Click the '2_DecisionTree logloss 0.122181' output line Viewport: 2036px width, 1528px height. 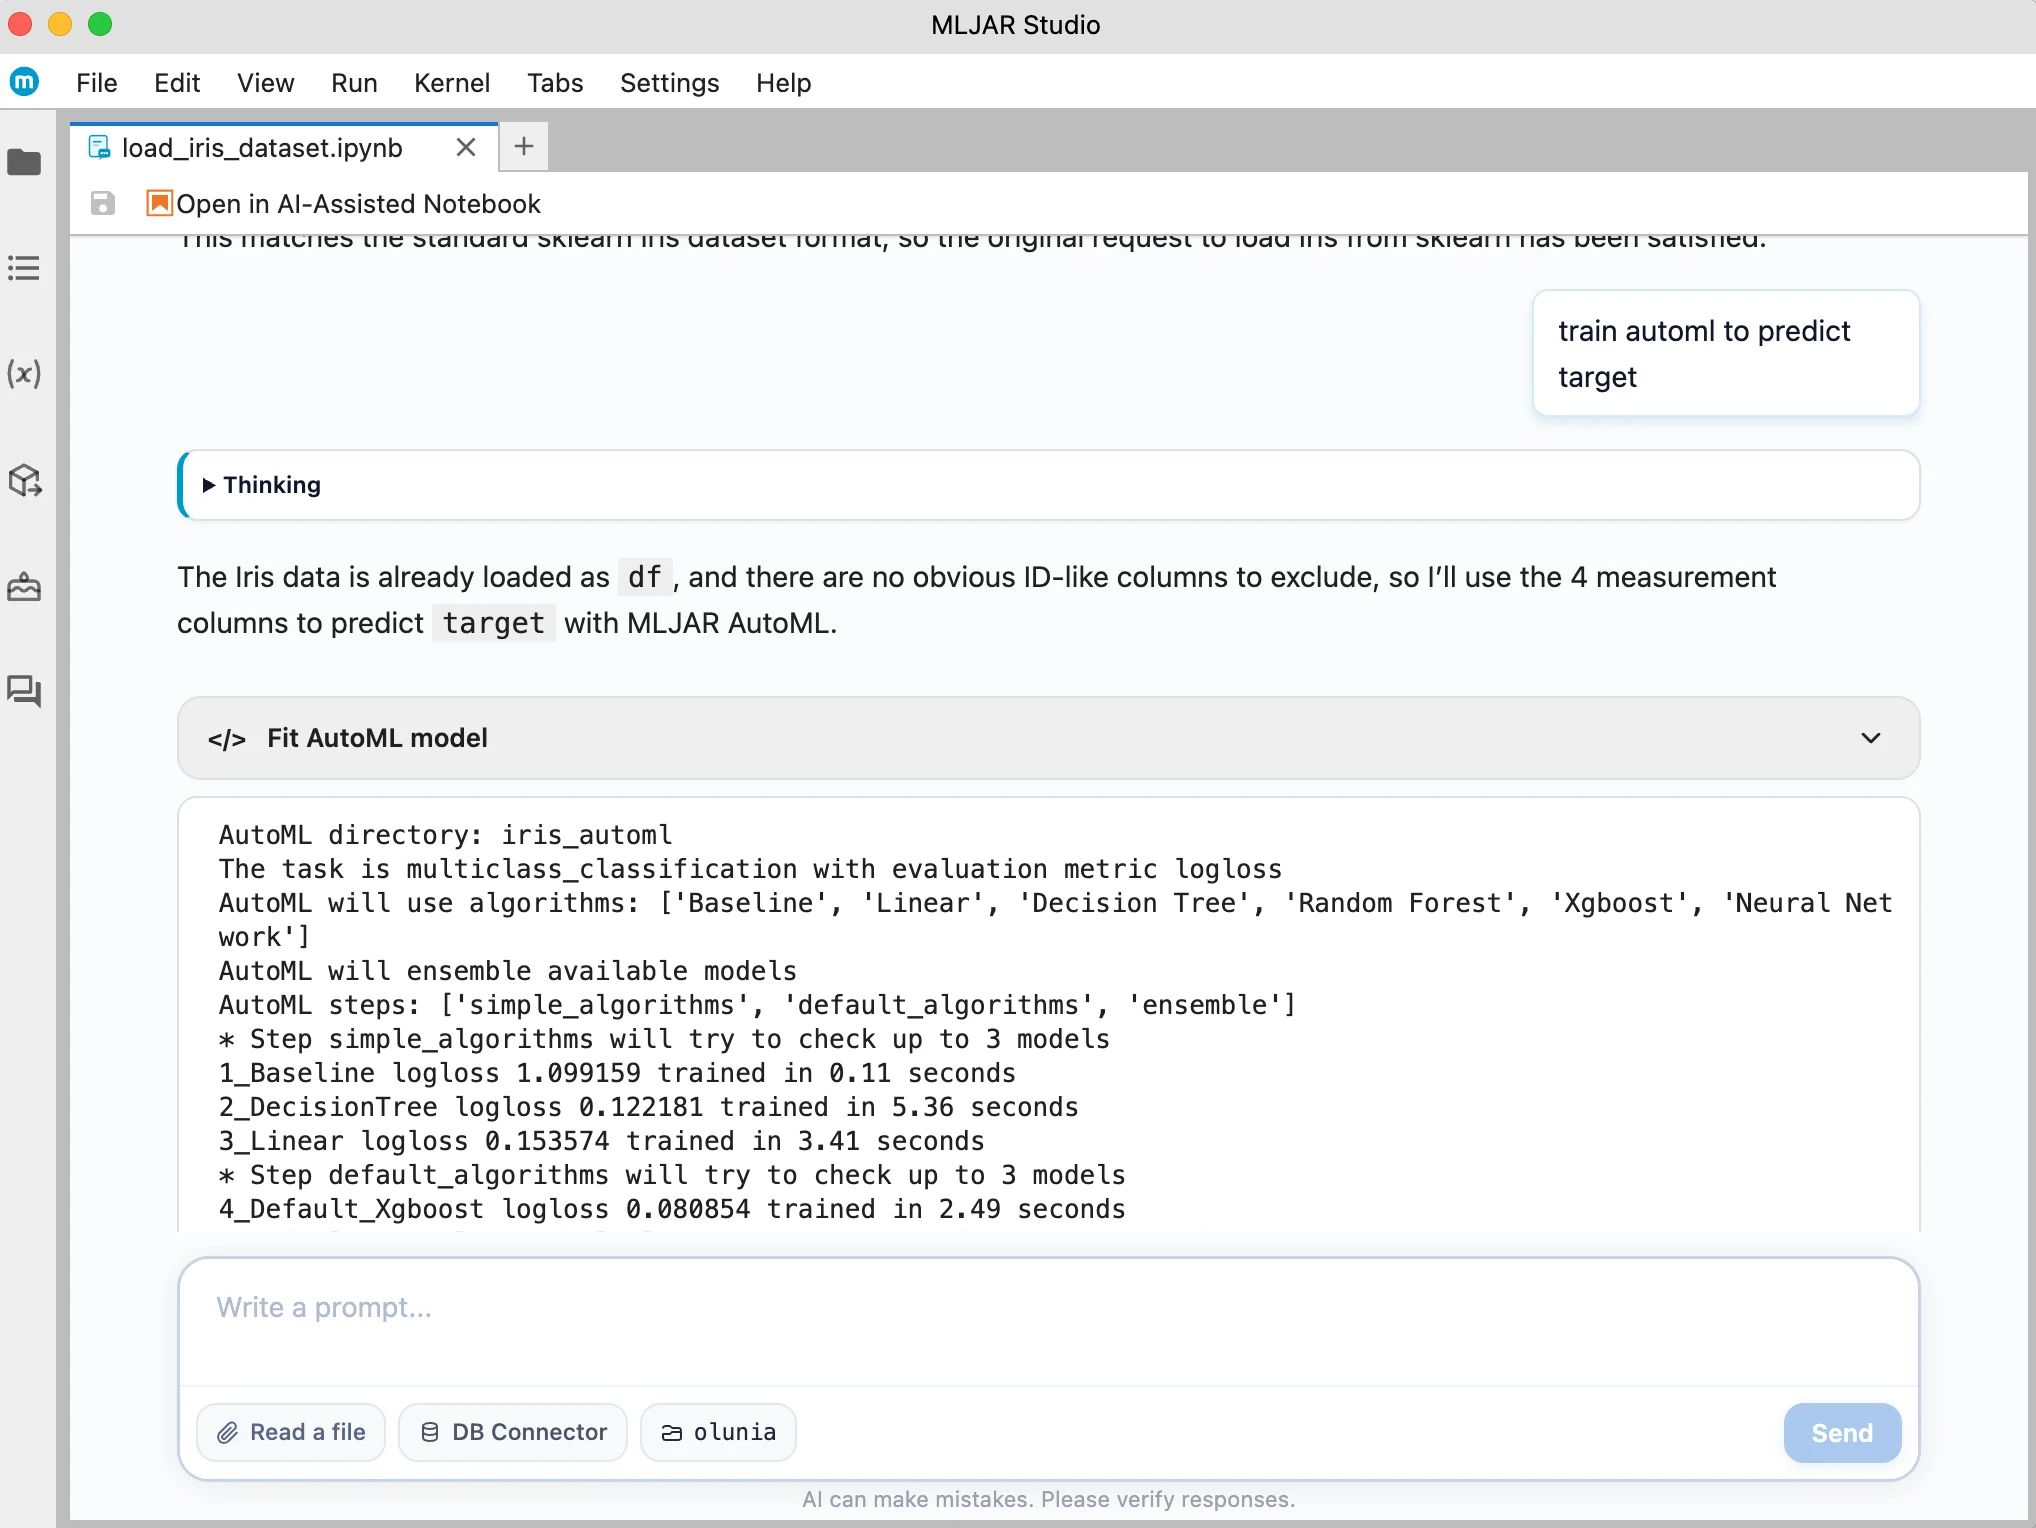[648, 1107]
